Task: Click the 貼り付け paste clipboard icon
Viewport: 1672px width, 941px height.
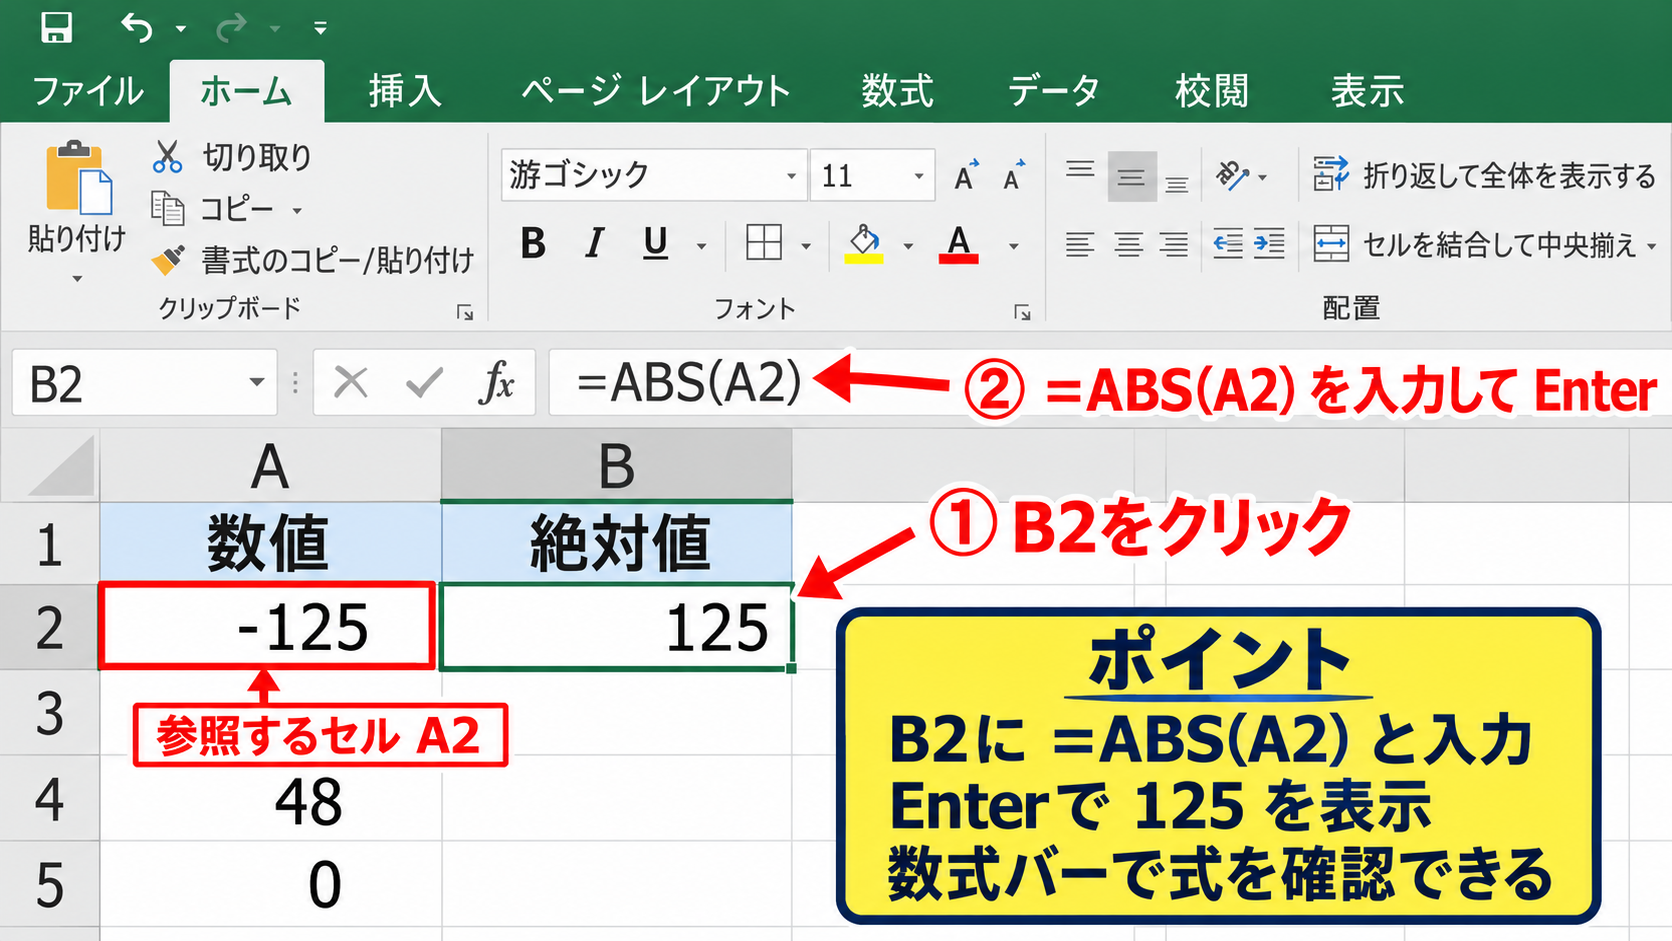Action: coord(77,178)
